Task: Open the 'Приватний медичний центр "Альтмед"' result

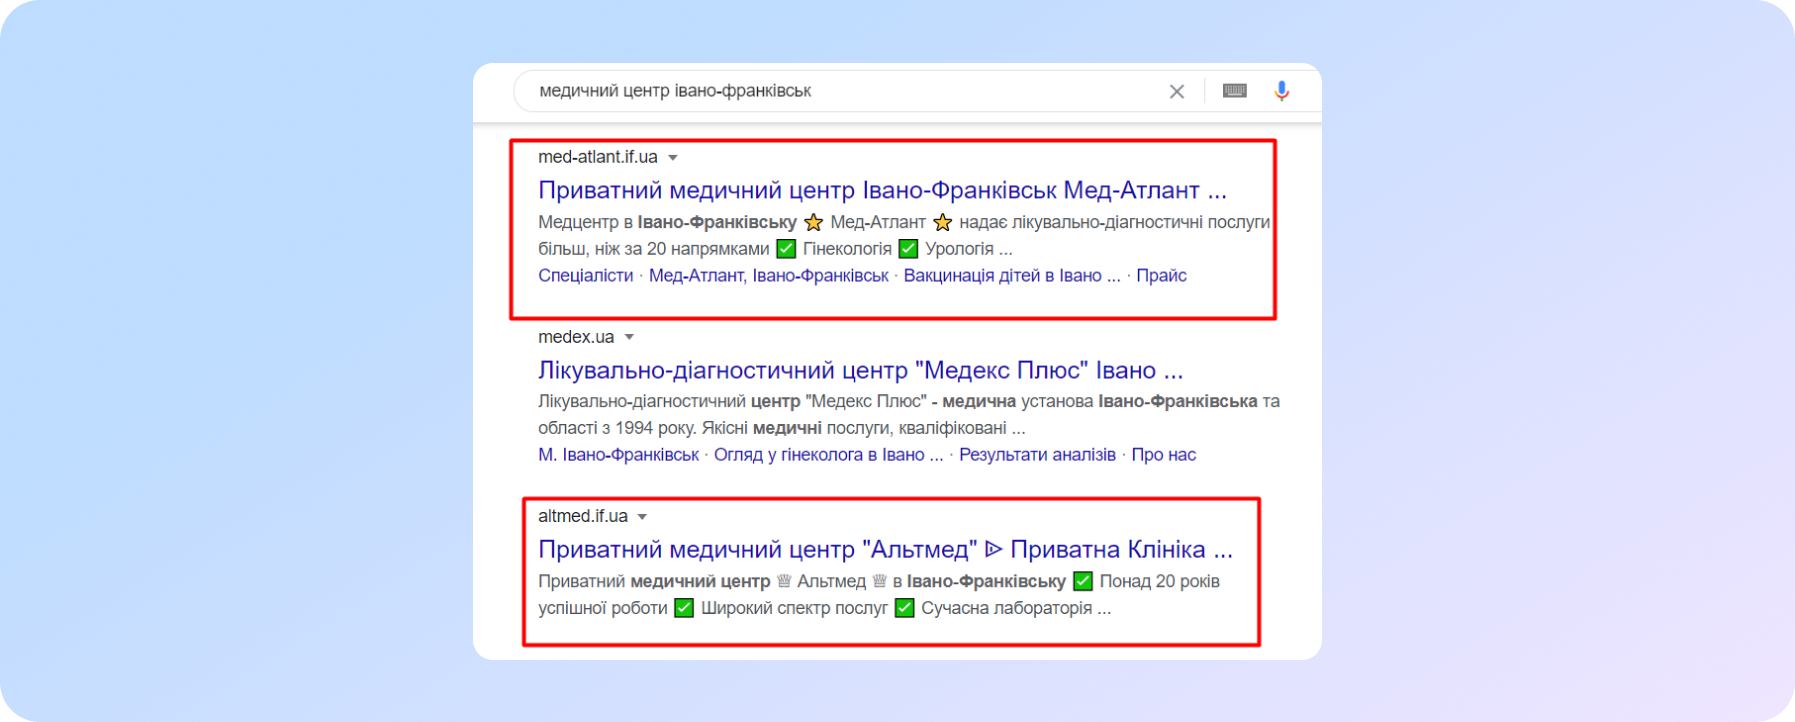Action: [x=885, y=549]
